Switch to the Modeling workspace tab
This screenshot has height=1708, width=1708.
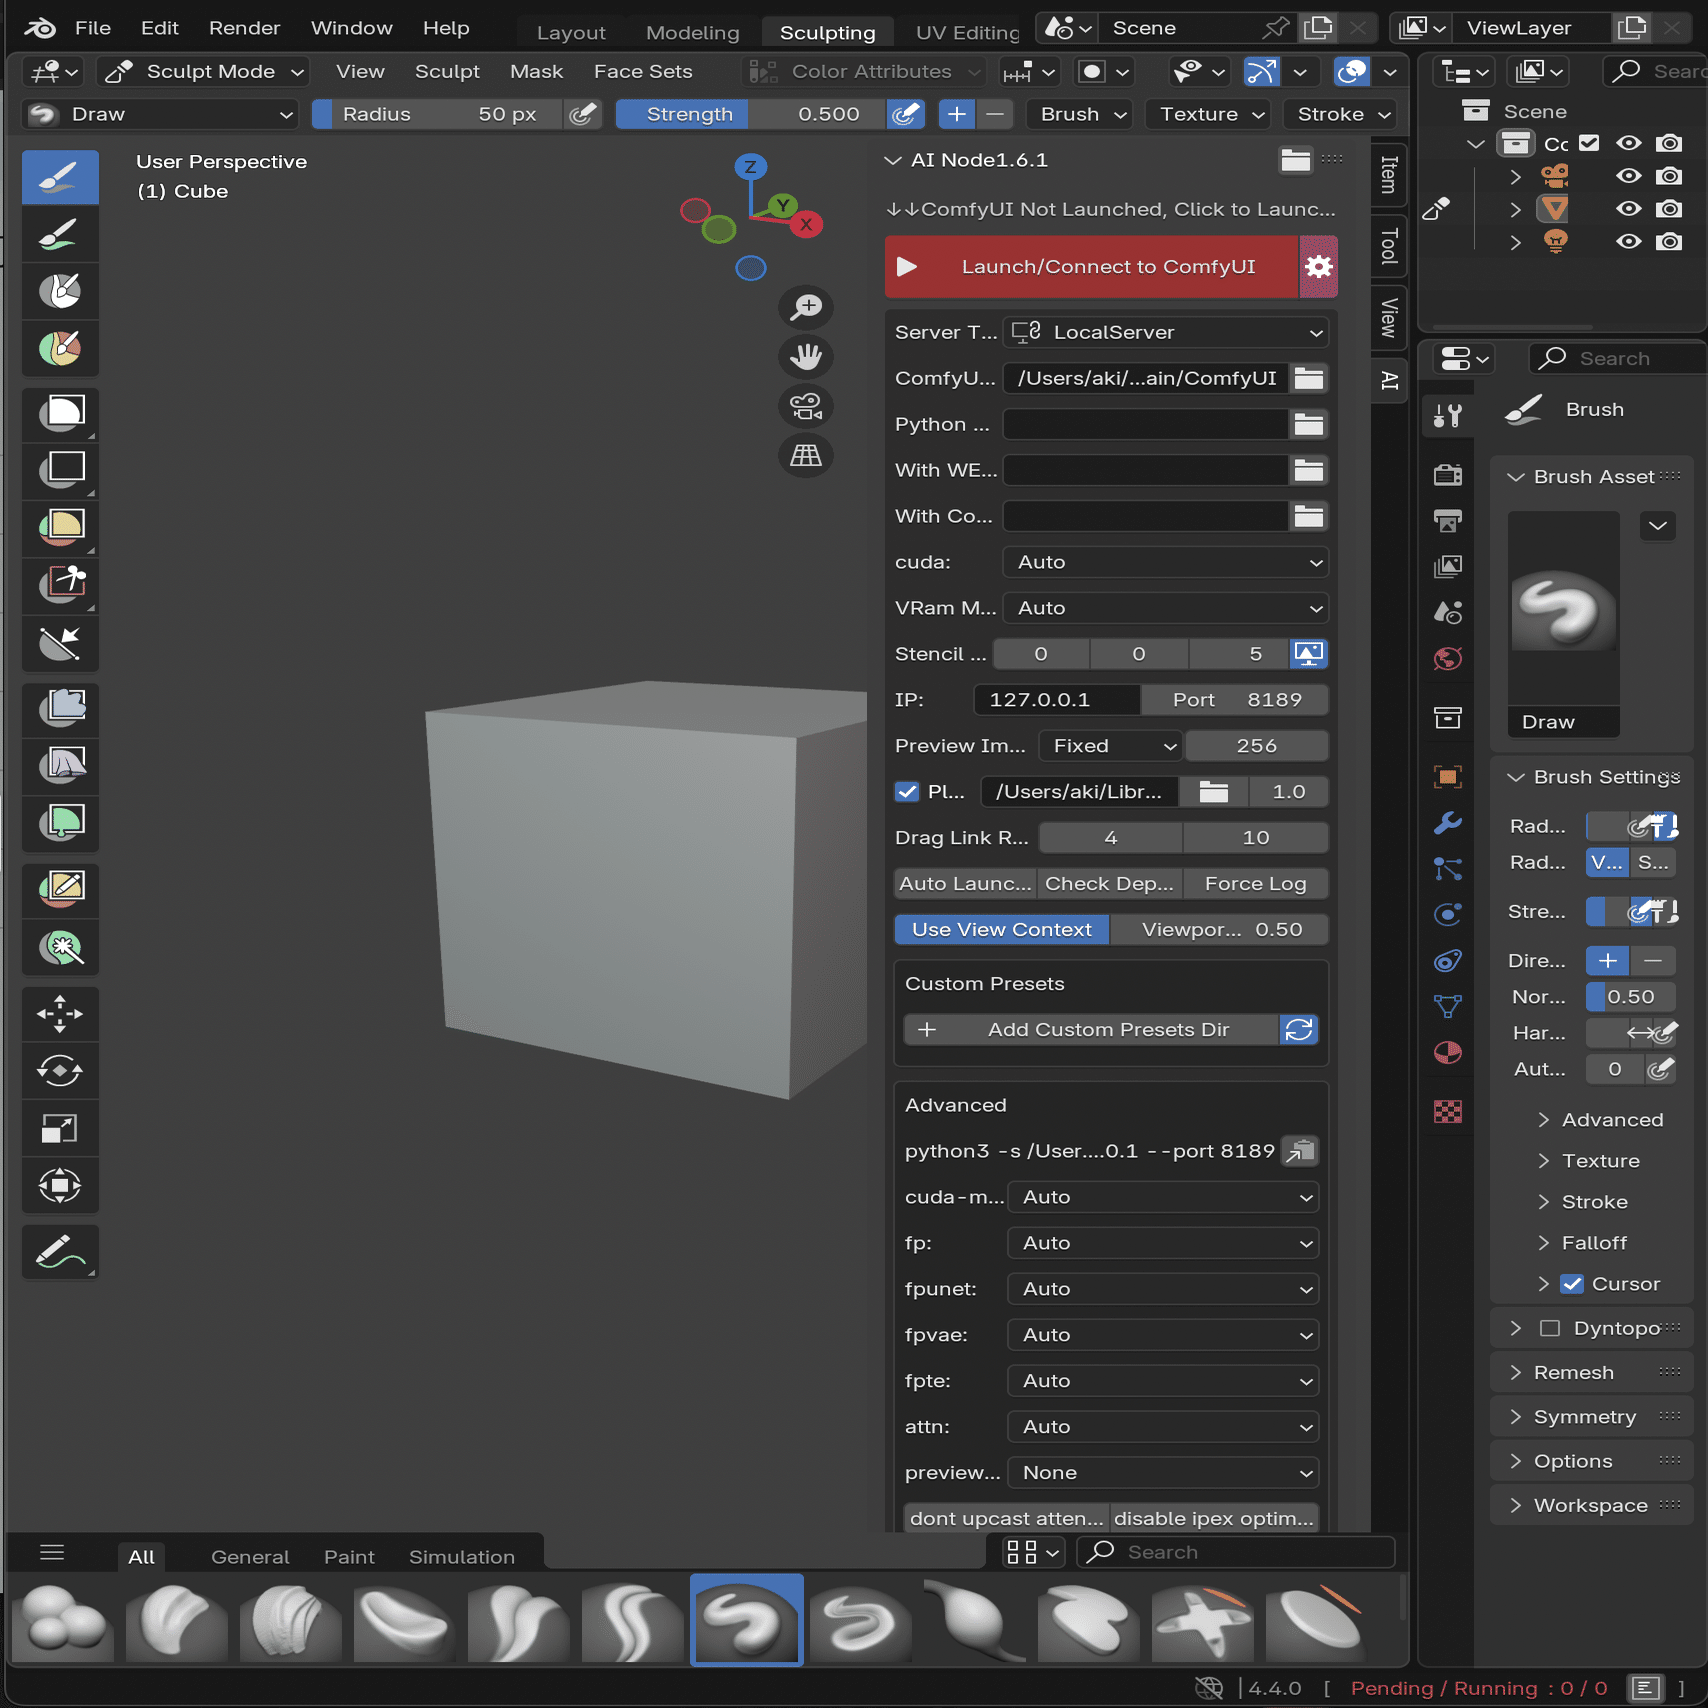692,32
